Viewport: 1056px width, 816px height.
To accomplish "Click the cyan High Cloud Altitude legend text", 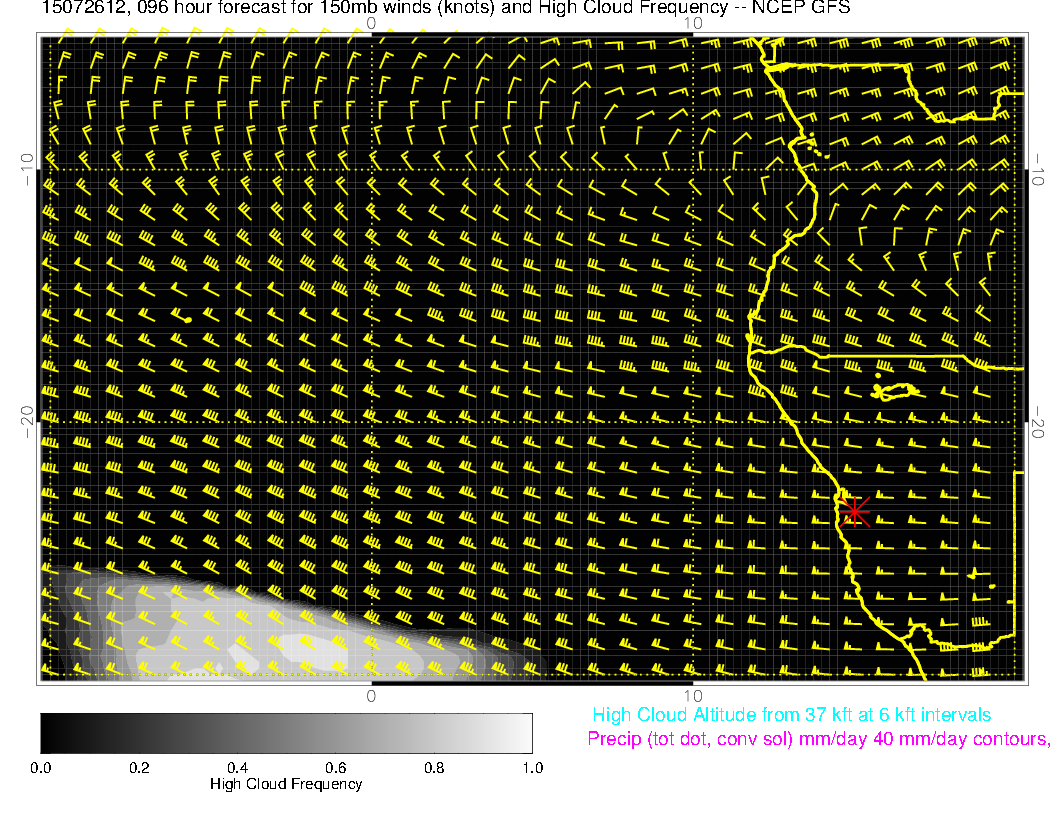I will [x=791, y=715].
